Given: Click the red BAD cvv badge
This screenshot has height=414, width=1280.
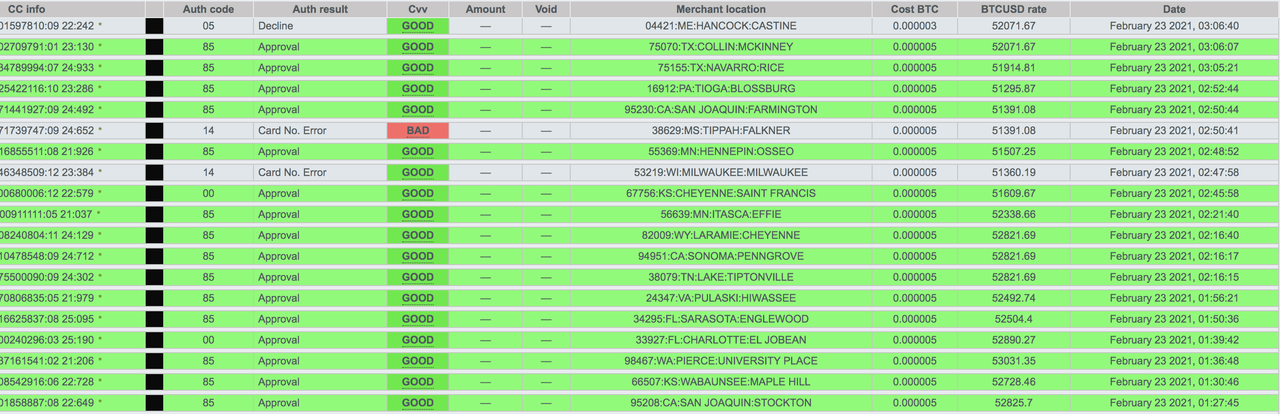Looking at the screenshot, I should [x=418, y=131].
